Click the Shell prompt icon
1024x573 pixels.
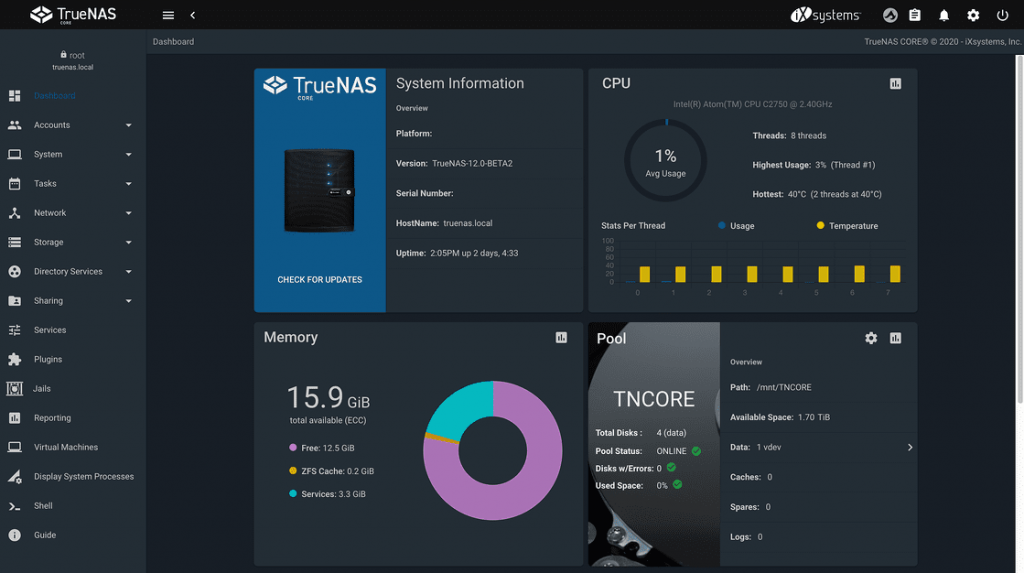point(14,506)
